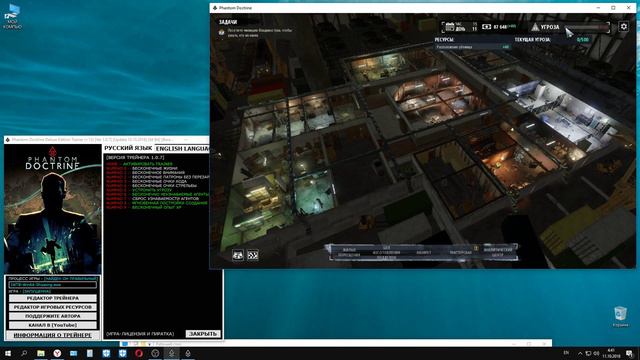Click РЕДАКТОР ТРЕЙНЕРА button

point(53,298)
